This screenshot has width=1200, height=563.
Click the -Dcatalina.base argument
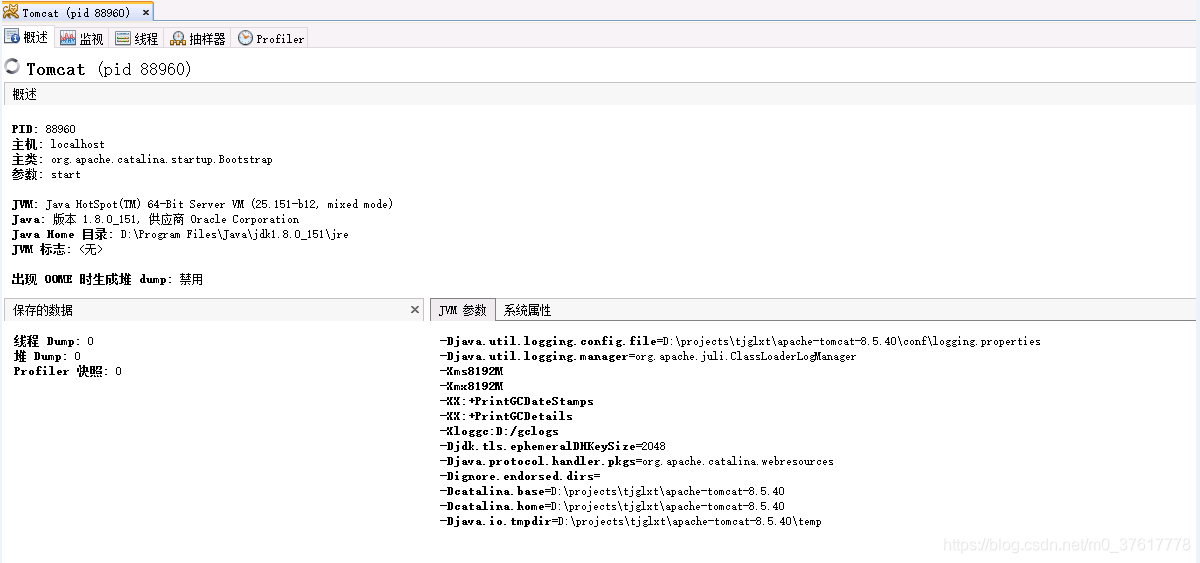(x=612, y=491)
